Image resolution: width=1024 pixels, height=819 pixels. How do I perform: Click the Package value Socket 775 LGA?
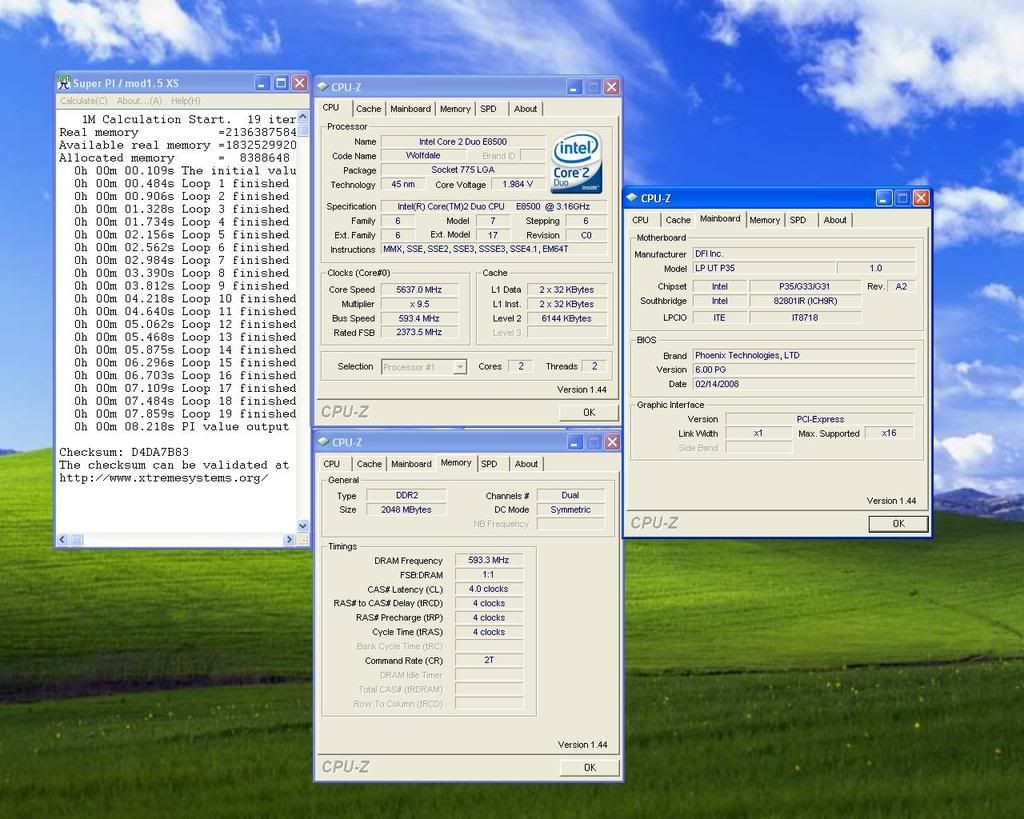pyautogui.click(x=462, y=170)
